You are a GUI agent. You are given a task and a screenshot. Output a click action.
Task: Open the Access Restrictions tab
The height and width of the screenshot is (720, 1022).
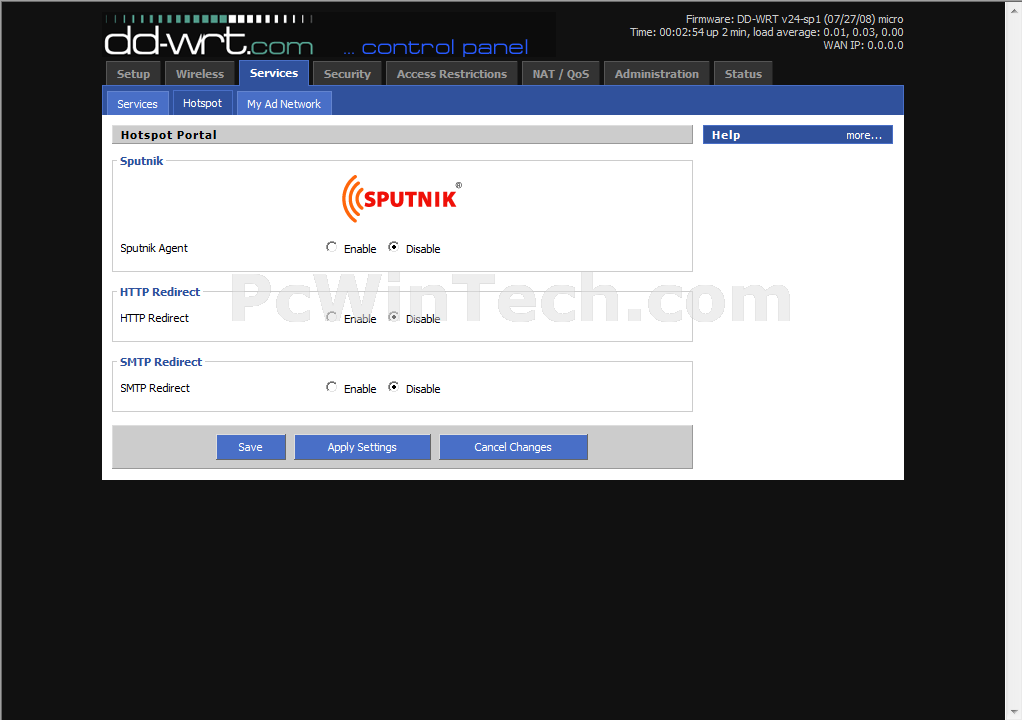[x=452, y=74]
